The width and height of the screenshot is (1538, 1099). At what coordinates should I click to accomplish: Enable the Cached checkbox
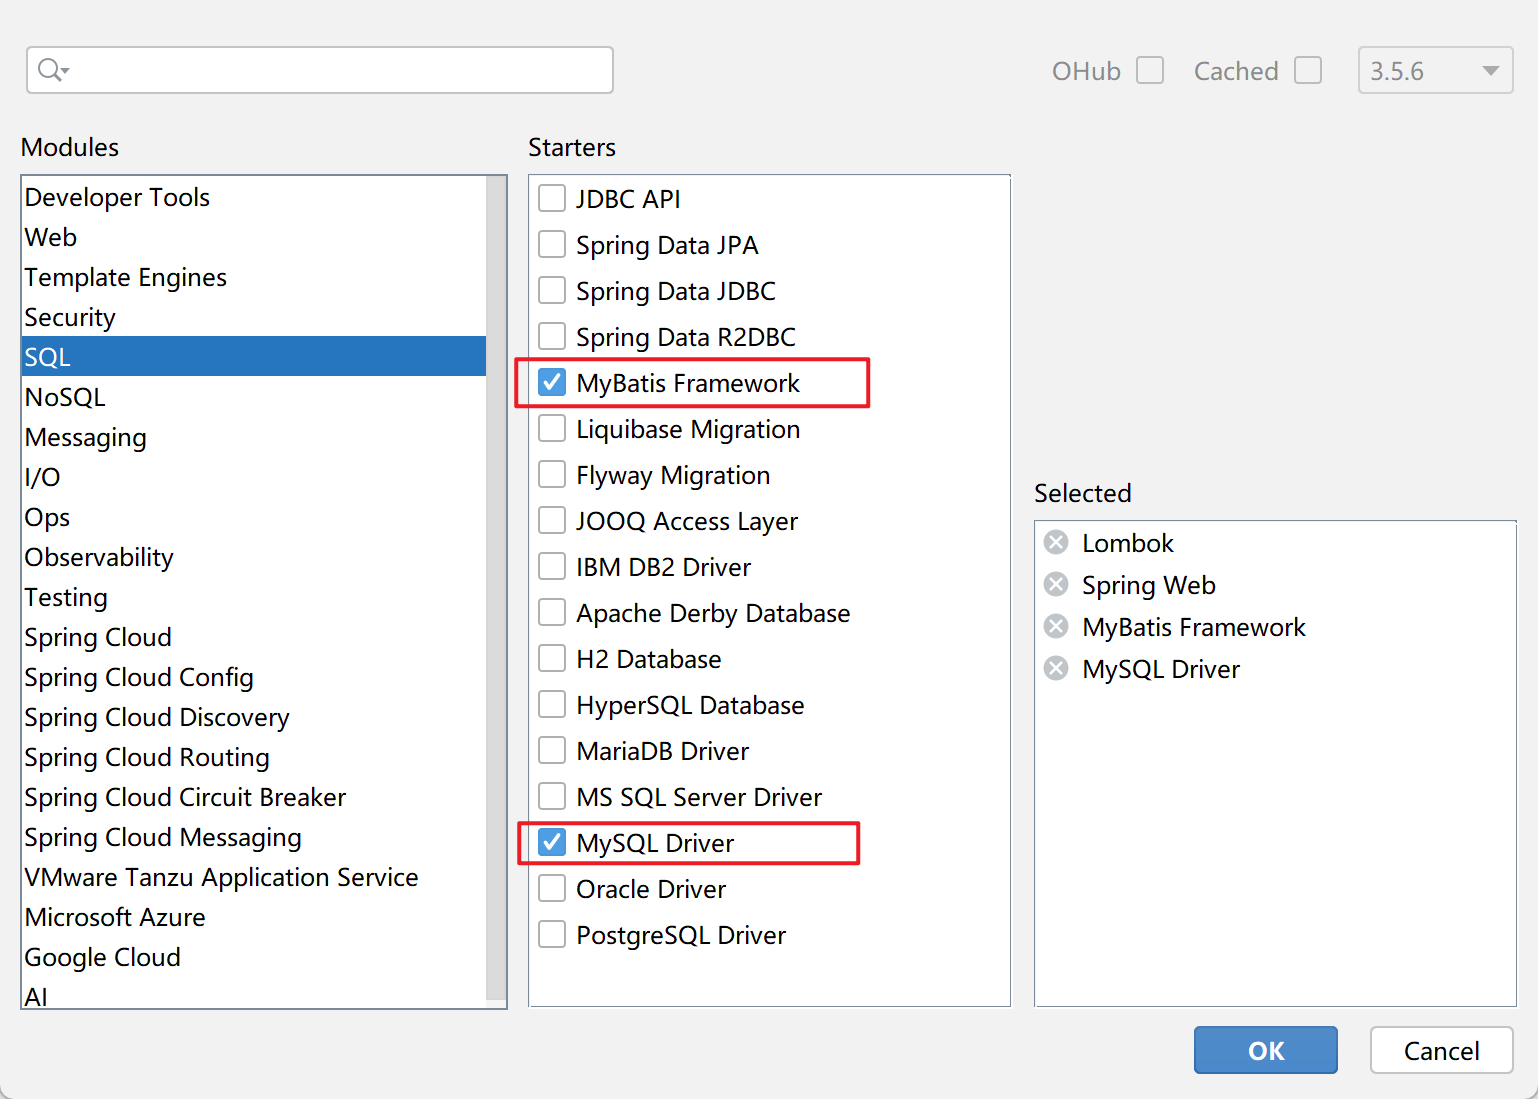coord(1308,70)
